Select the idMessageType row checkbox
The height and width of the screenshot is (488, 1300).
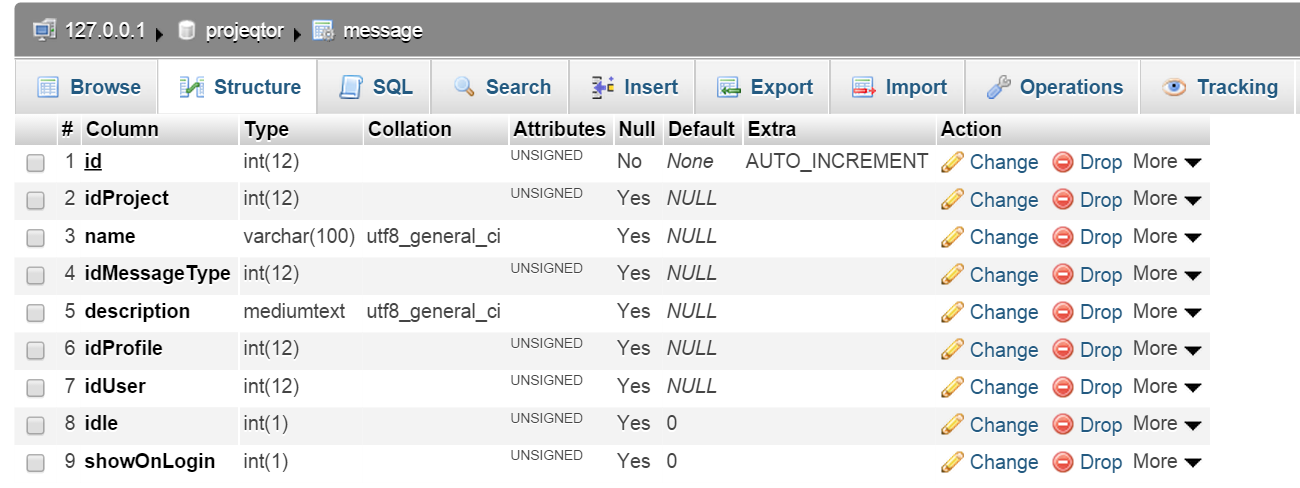pyautogui.click(x=36, y=275)
